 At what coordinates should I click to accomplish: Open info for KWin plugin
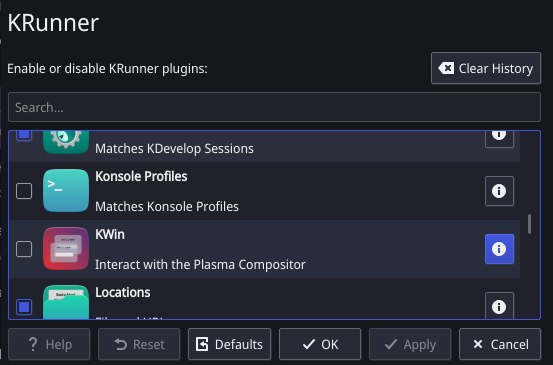499,249
